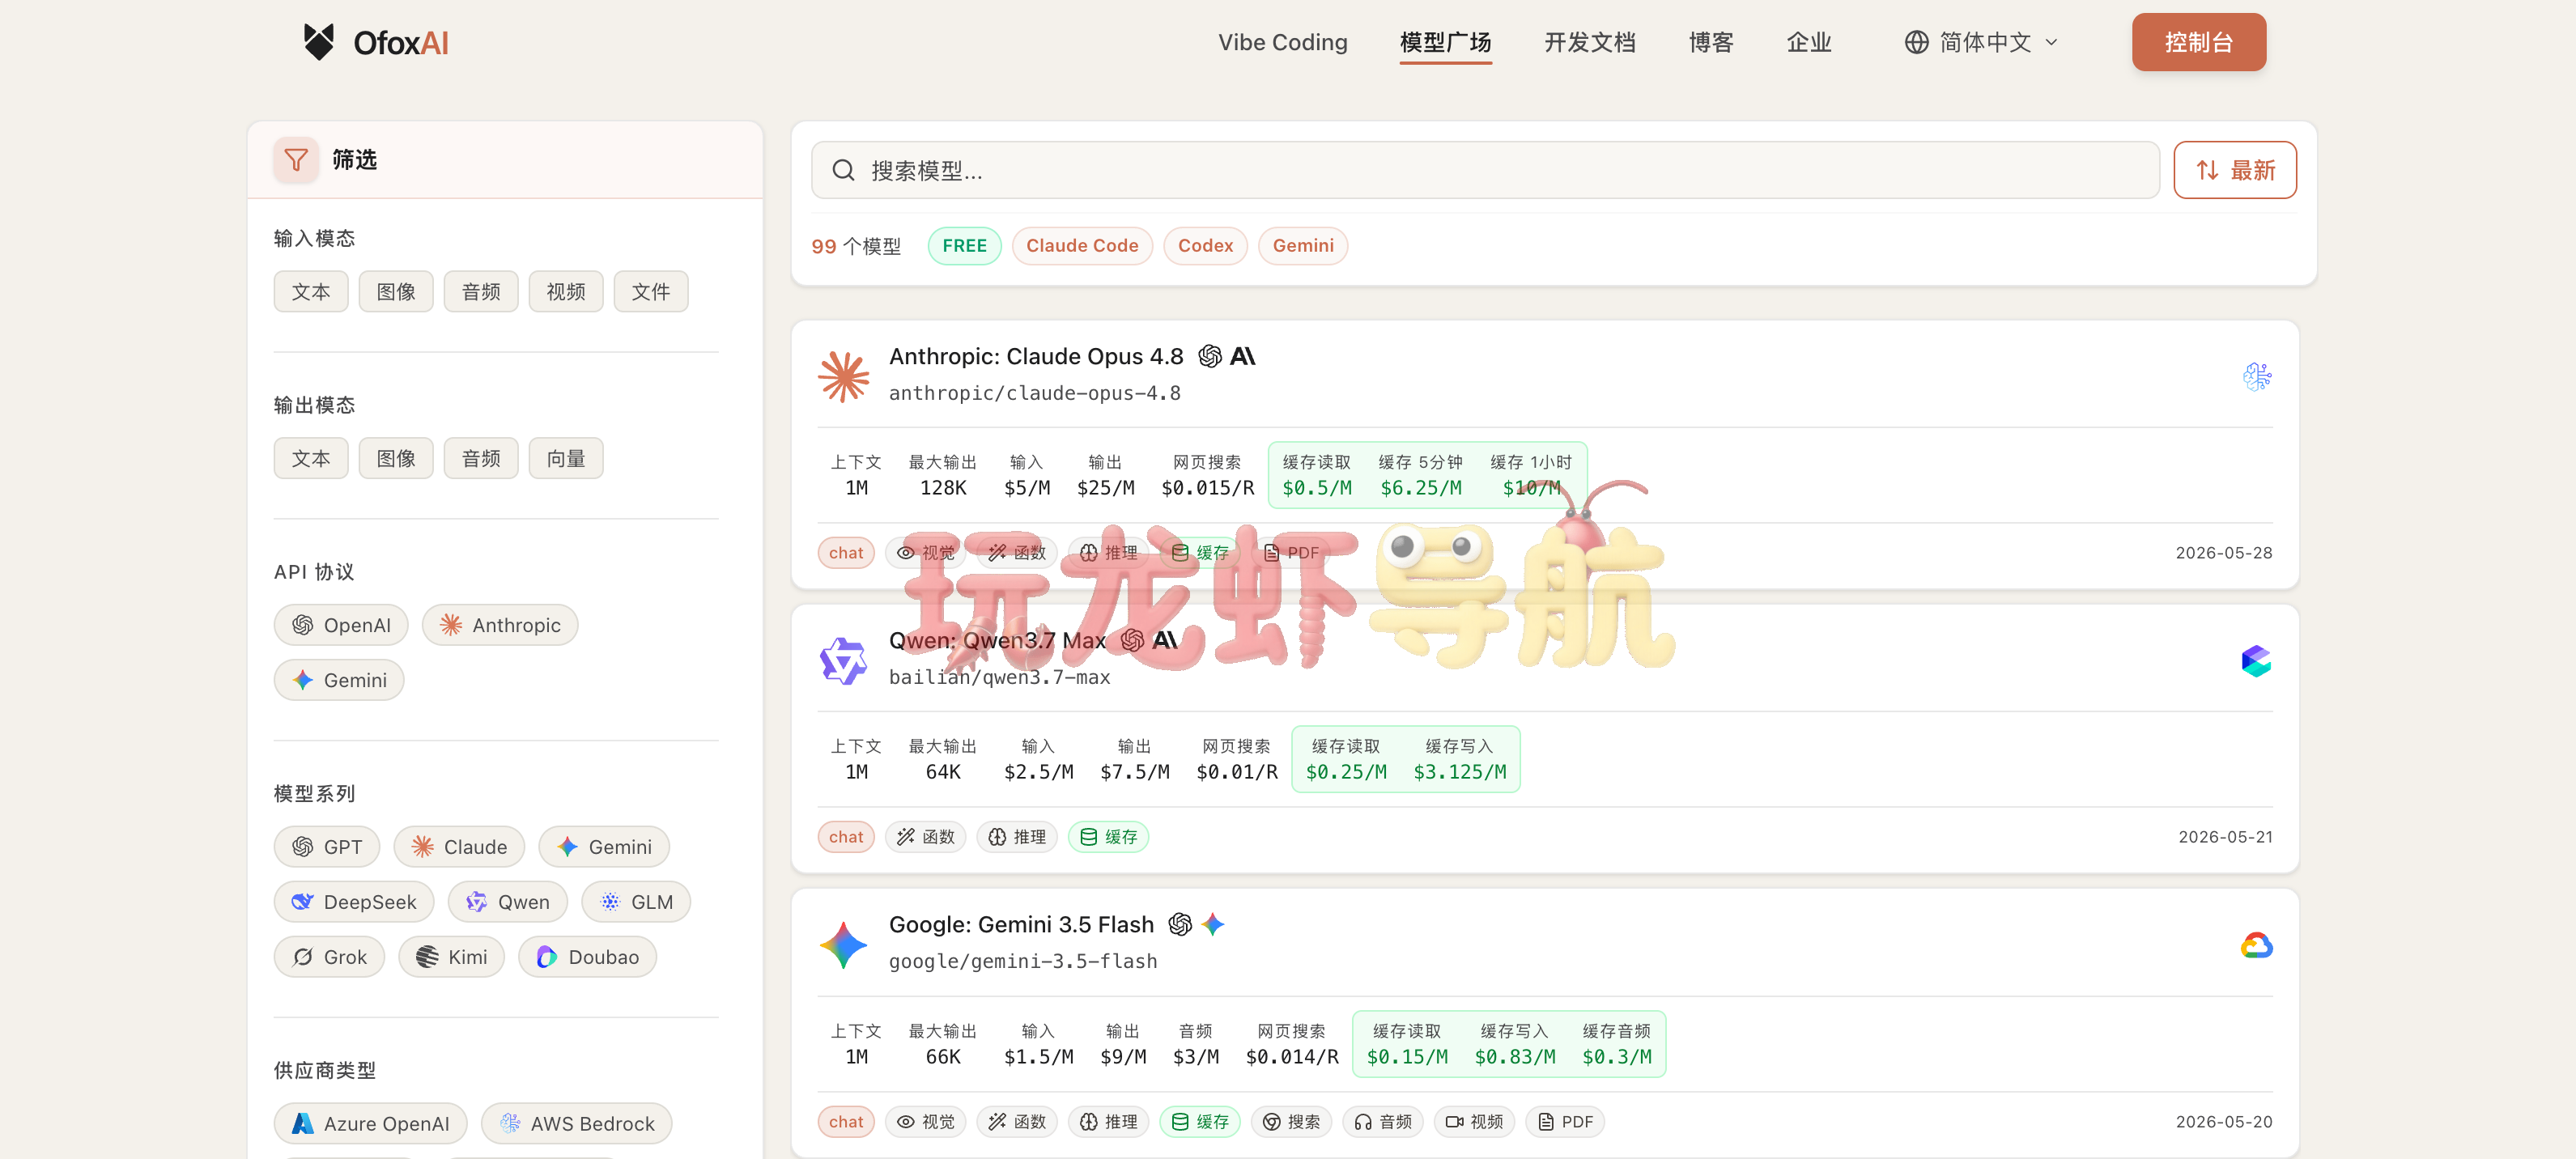Click the 控制台 console button
Image resolution: width=2576 pixels, height=1159 pixels.
(2198, 42)
